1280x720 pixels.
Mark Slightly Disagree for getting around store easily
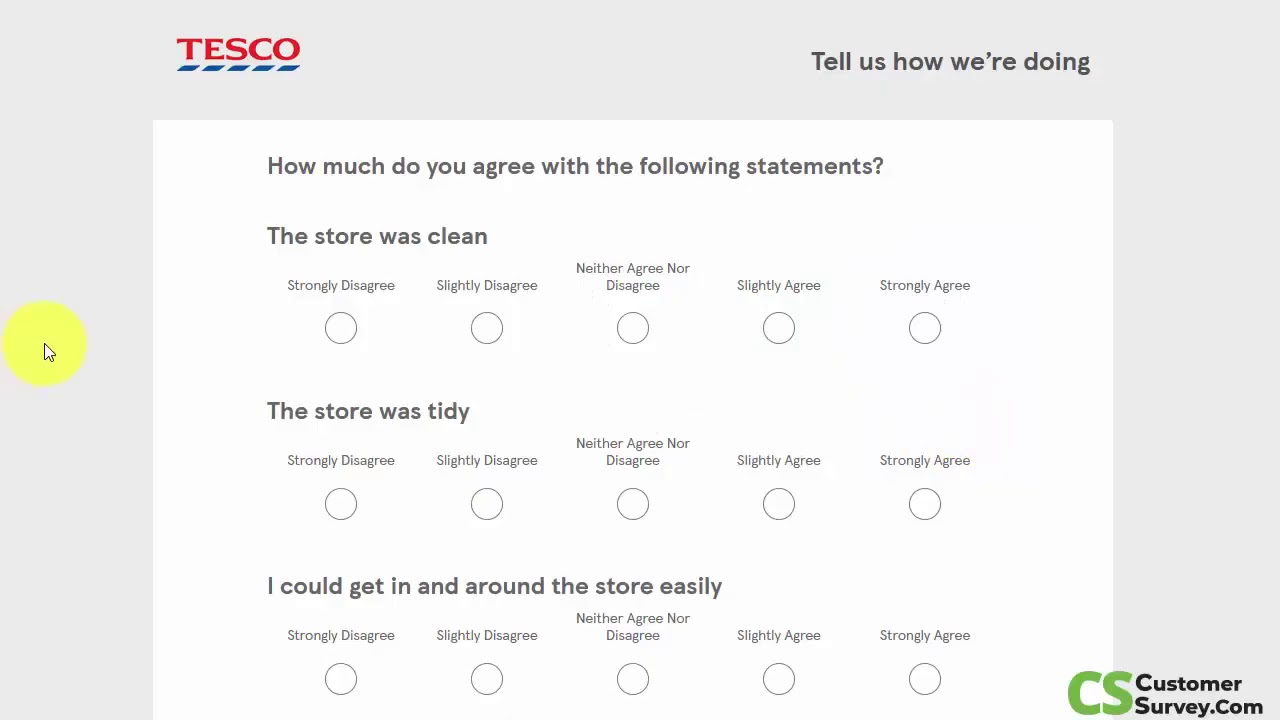487,679
